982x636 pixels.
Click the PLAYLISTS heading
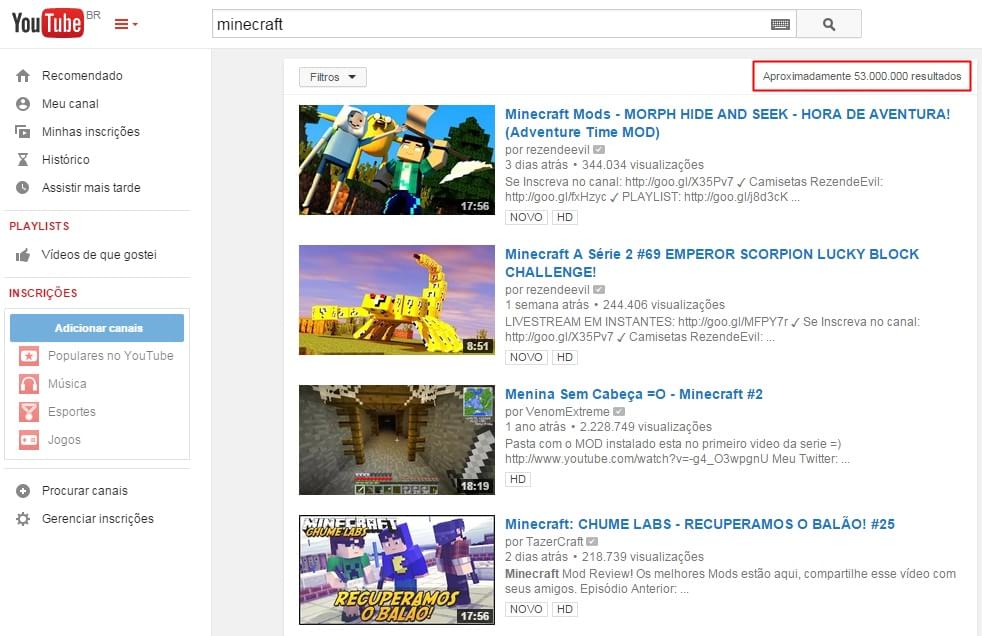coord(39,226)
